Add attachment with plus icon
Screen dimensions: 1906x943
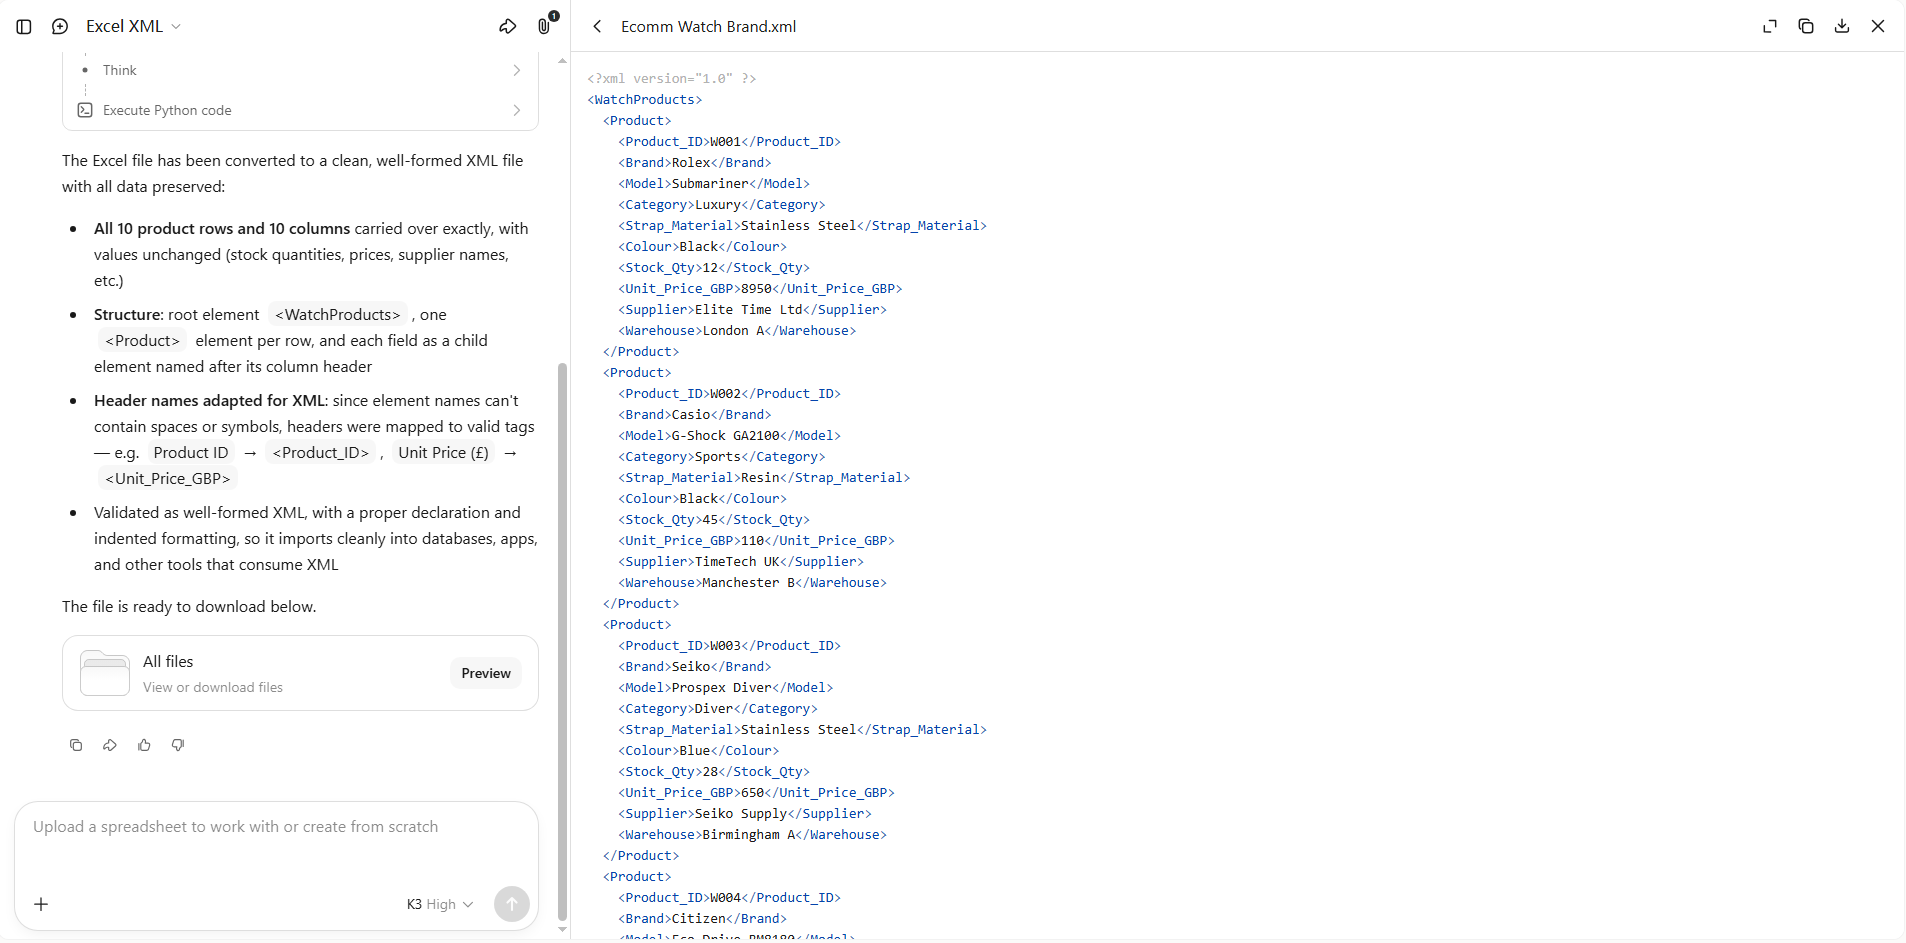point(41,904)
